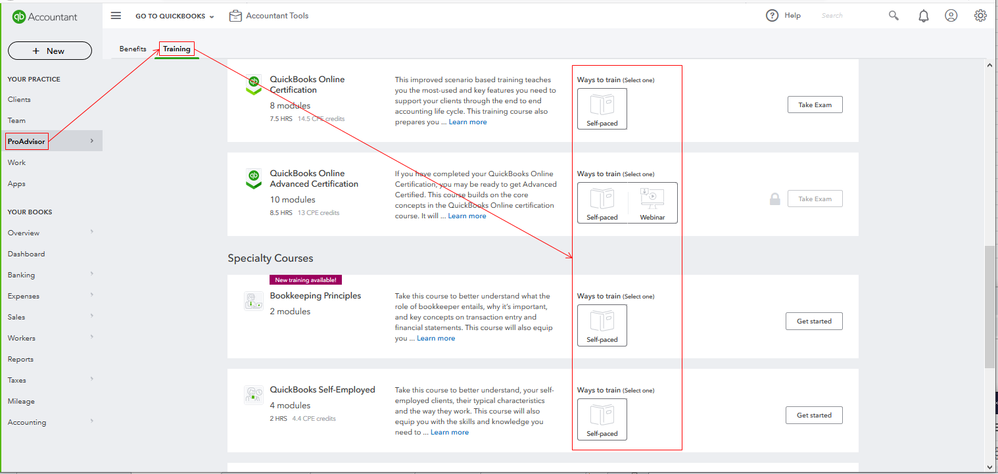Screen dimensions: 998x474
Task: Select Webinar option for Advanced Certification
Action: tap(652, 203)
